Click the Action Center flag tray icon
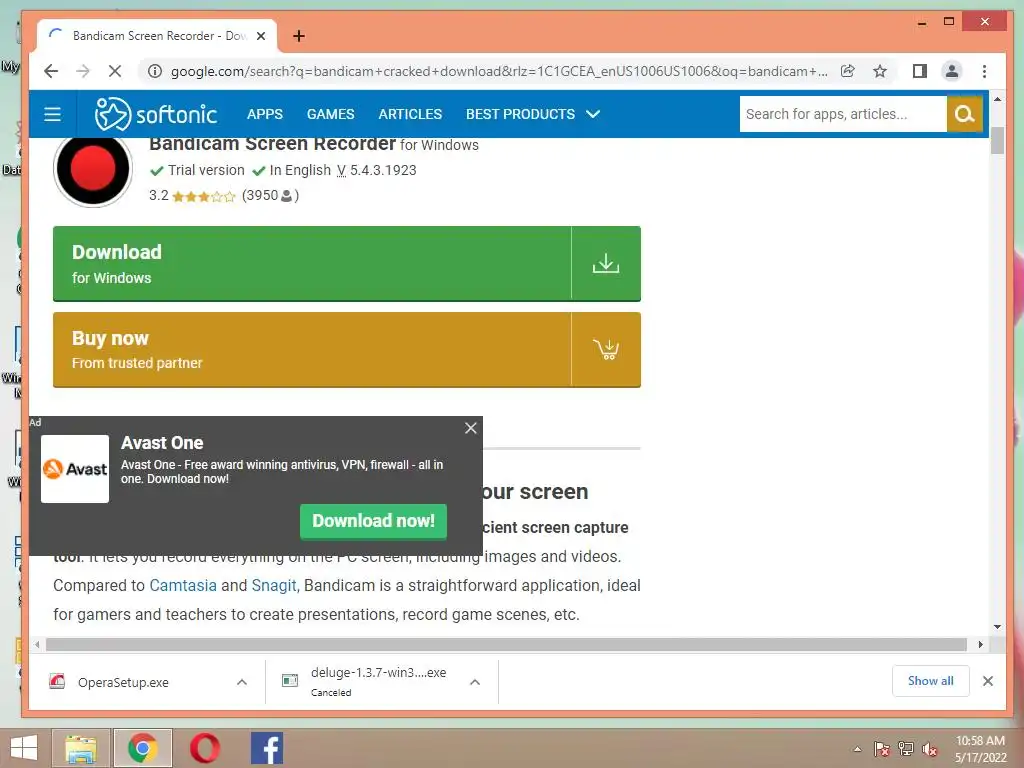 [x=882, y=749]
